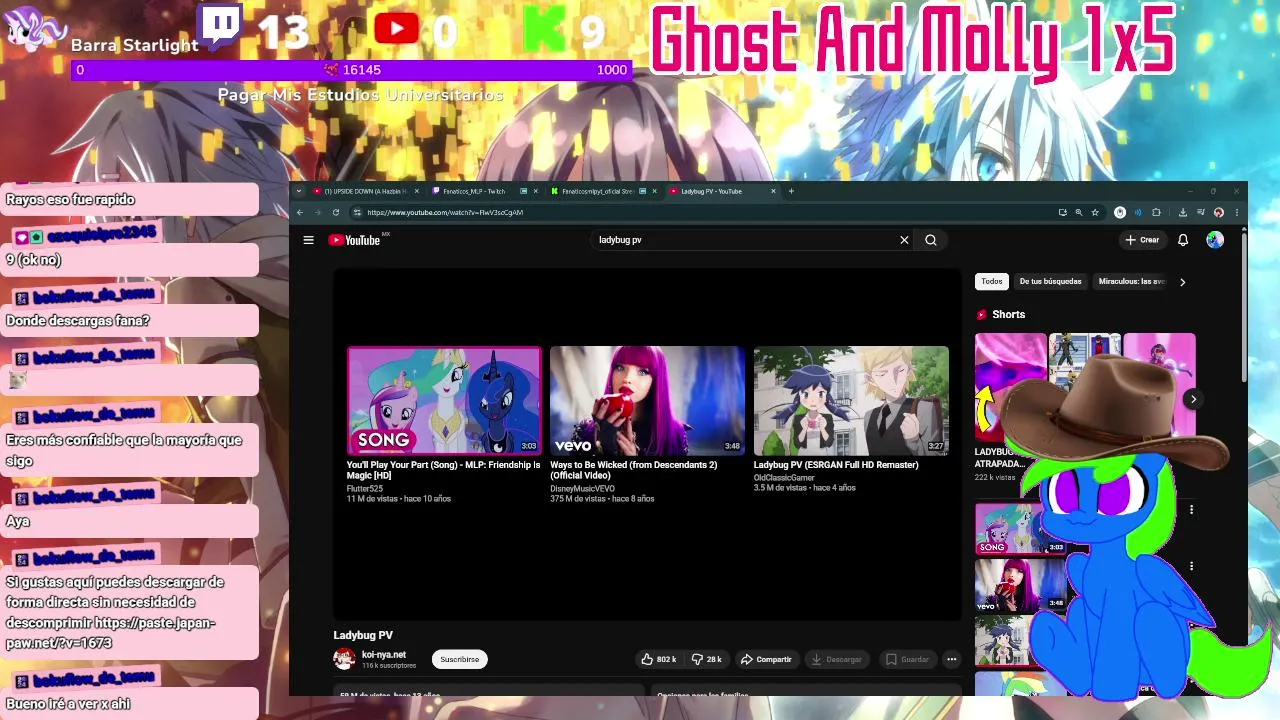
Task: Open the first Shorts thumbnail
Action: pos(1010,386)
